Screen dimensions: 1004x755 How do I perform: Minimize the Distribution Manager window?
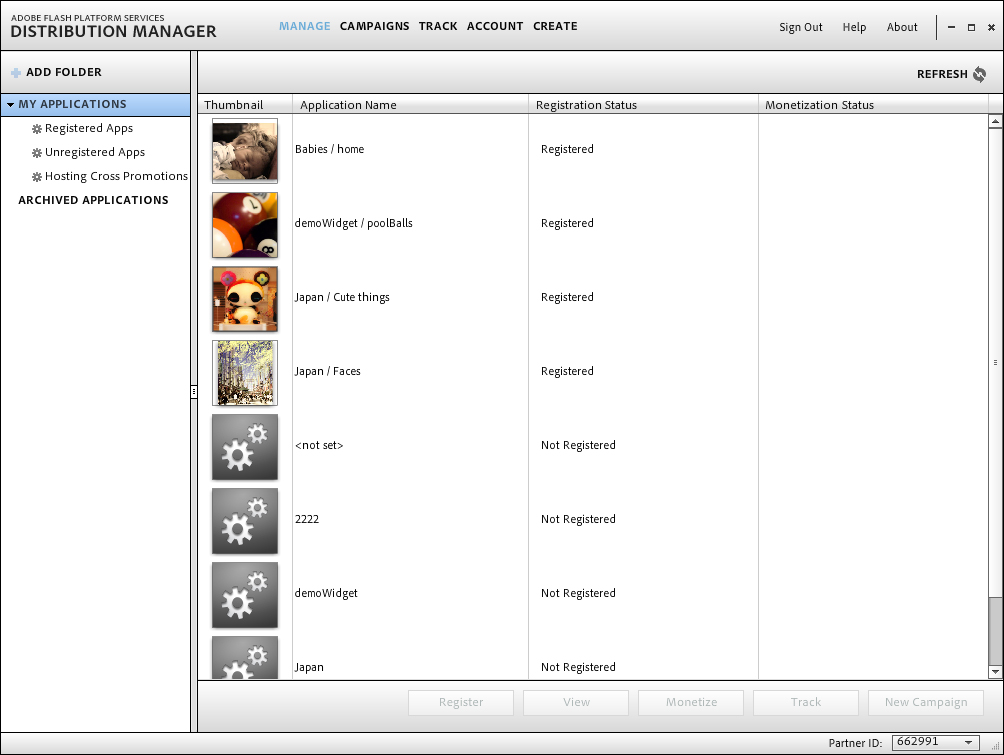coord(951,28)
